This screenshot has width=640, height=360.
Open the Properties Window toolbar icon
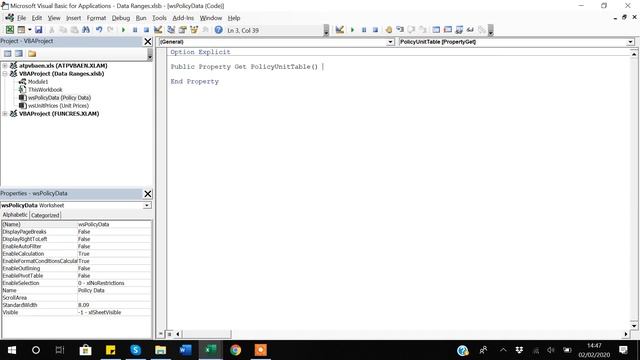182,30
